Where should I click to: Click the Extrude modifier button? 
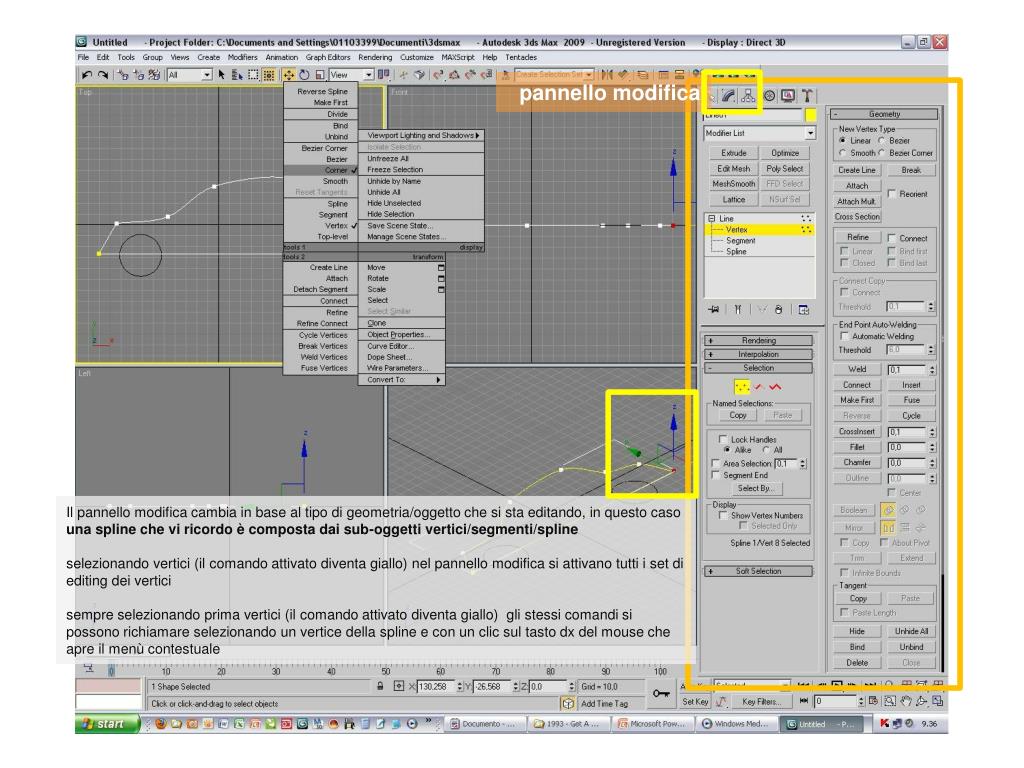(x=733, y=153)
